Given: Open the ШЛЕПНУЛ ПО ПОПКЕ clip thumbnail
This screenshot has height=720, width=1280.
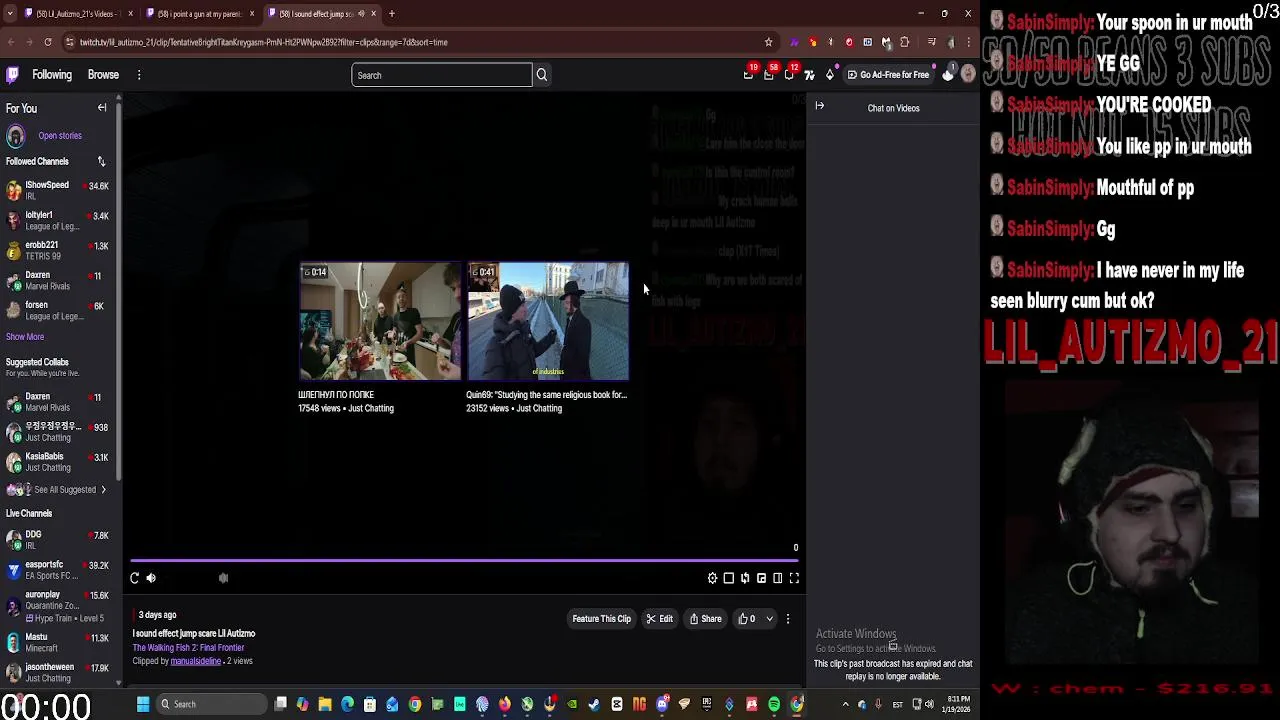Looking at the screenshot, I should click(380, 321).
